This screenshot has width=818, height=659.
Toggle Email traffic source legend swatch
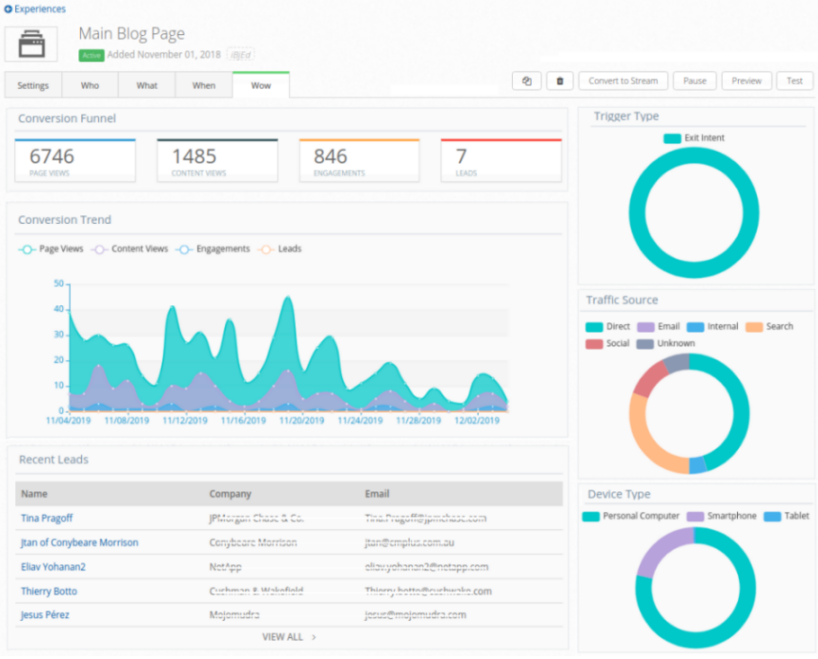tap(646, 327)
